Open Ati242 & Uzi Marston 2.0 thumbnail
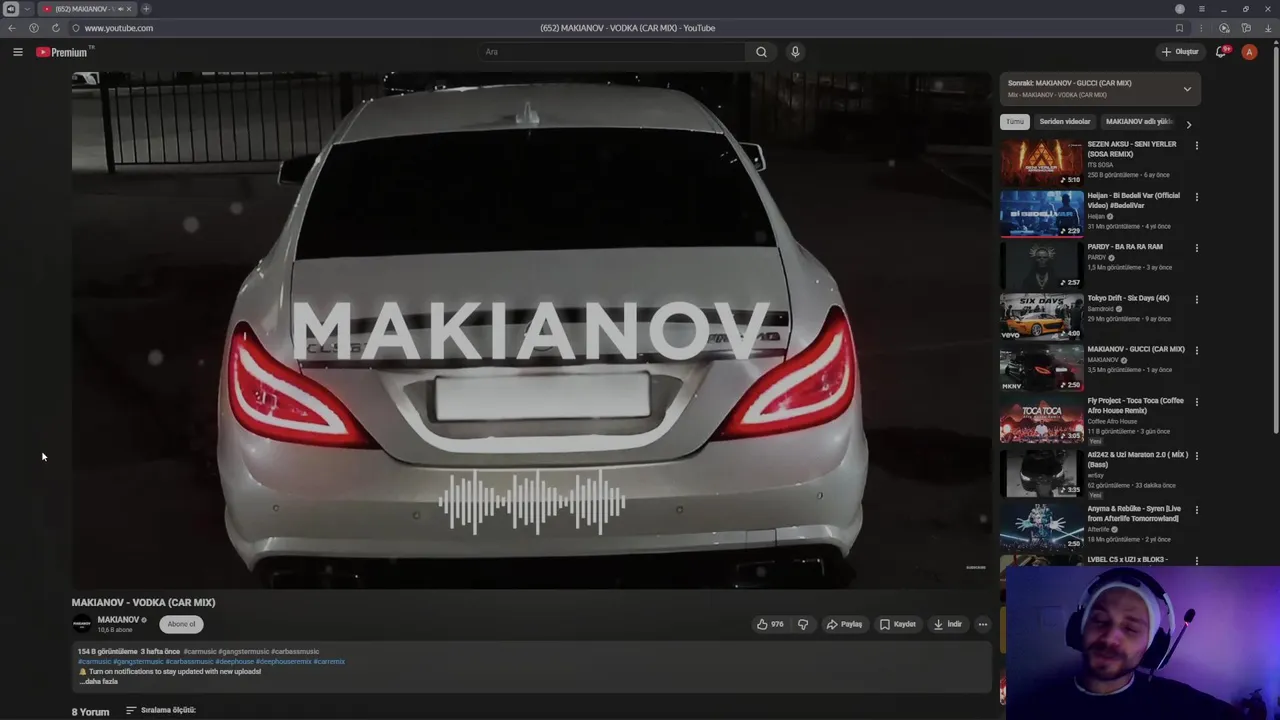The height and width of the screenshot is (720, 1280). 1042,473
